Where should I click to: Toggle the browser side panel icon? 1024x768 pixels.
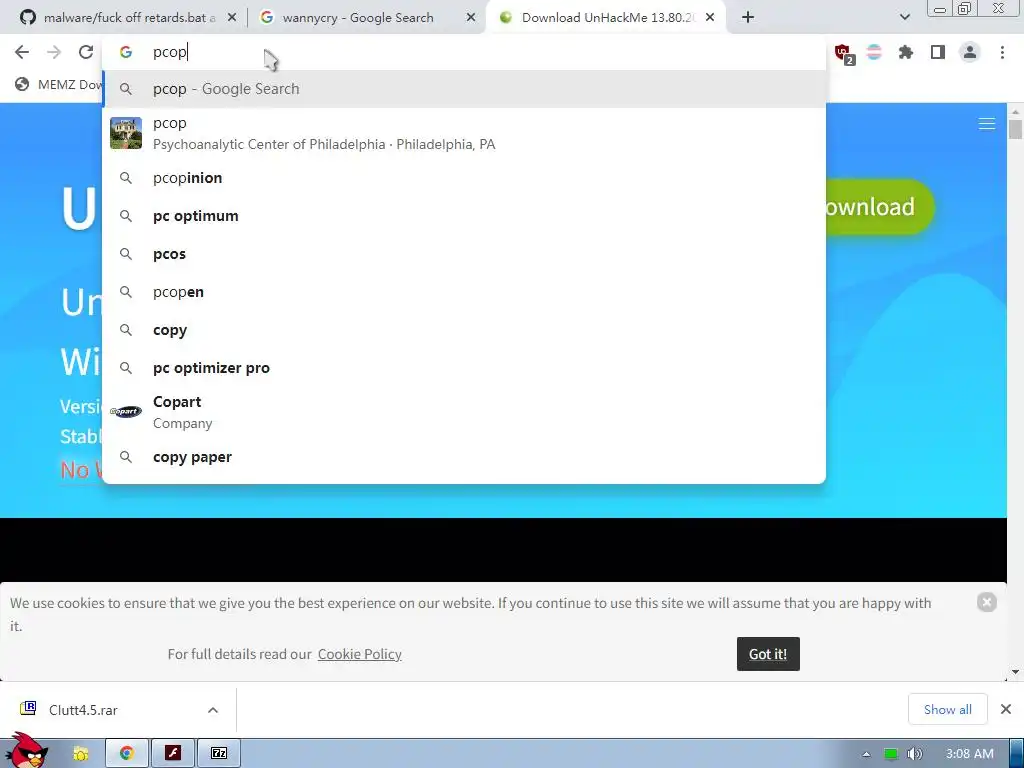pyautogui.click(x=938, y=52)
